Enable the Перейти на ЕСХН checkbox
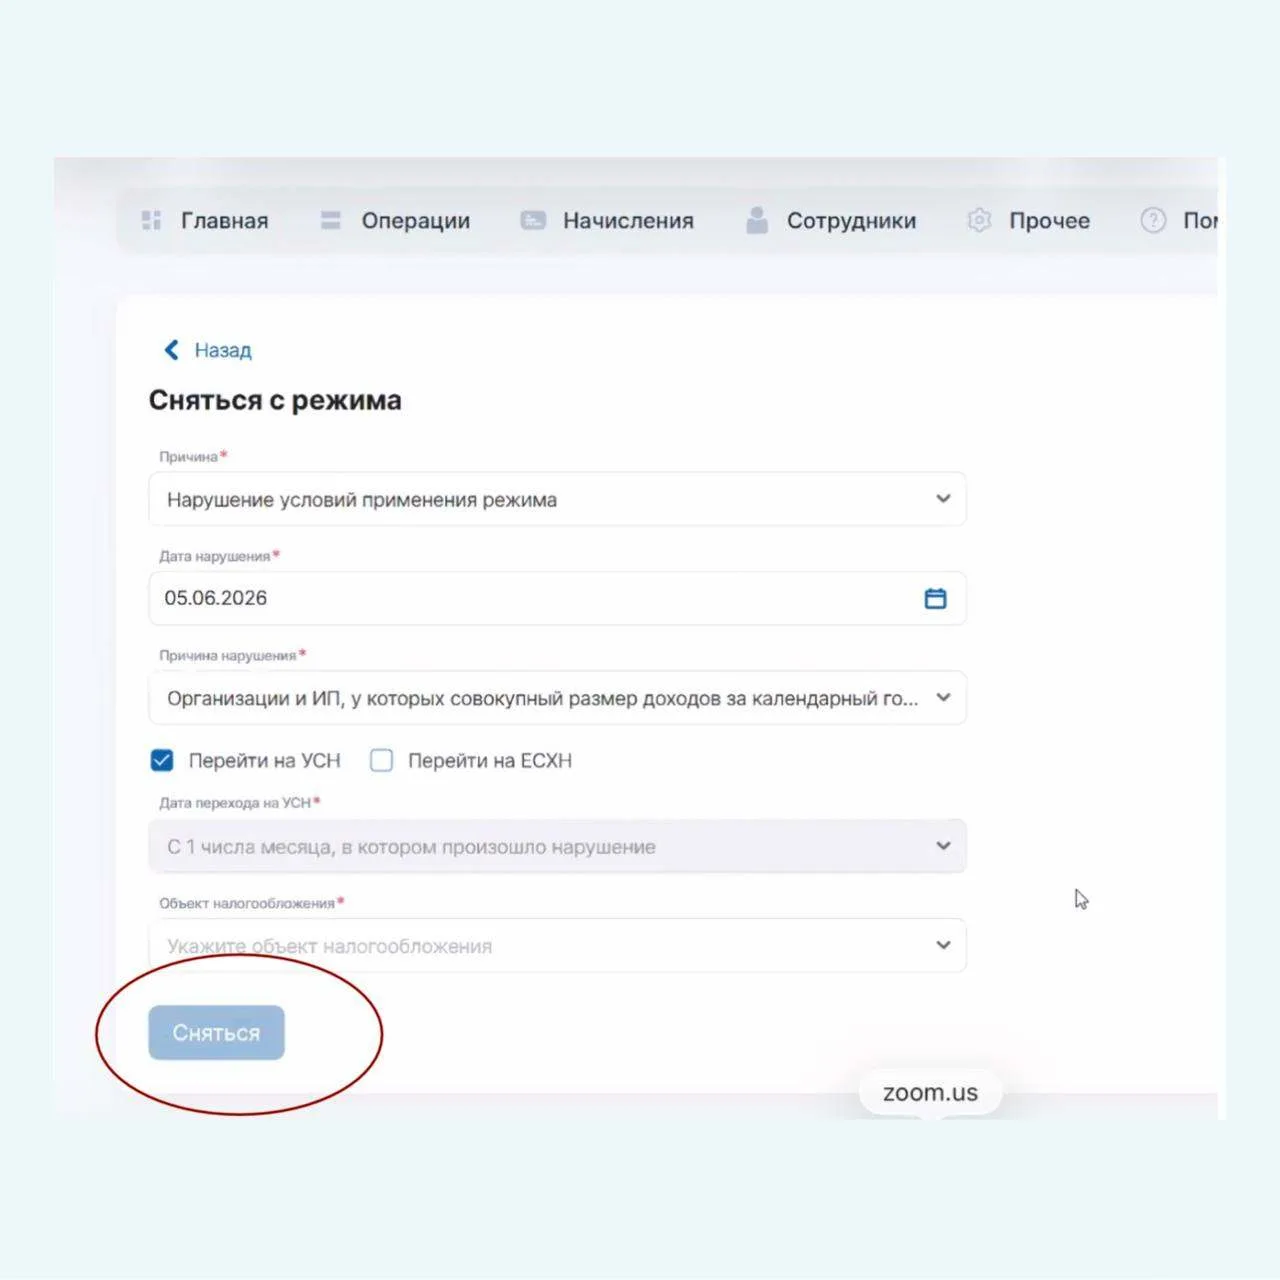Screen dimensions: 1280x1280 pyautogui.click(x=381, y=760)
